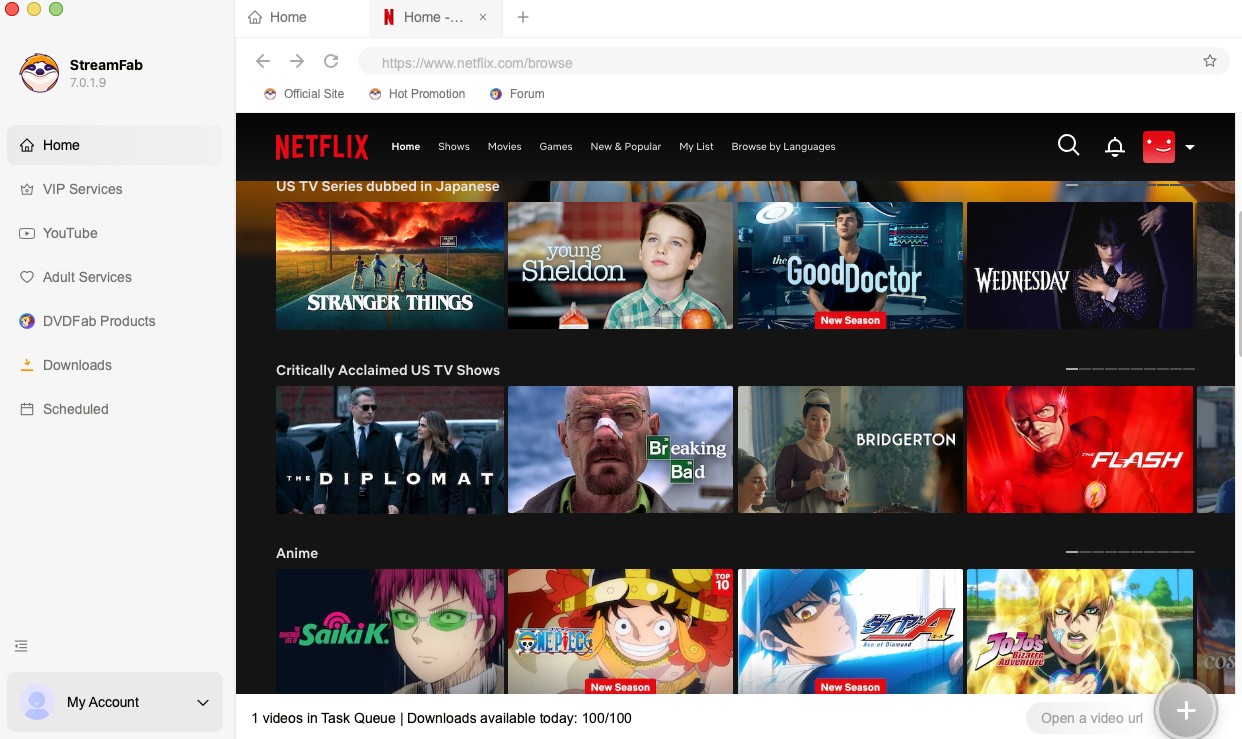The width and height of the screenshot is (1242, 739).
Task: Click the Downloads arrow icon in sidebar
Action: click(27, 365)
